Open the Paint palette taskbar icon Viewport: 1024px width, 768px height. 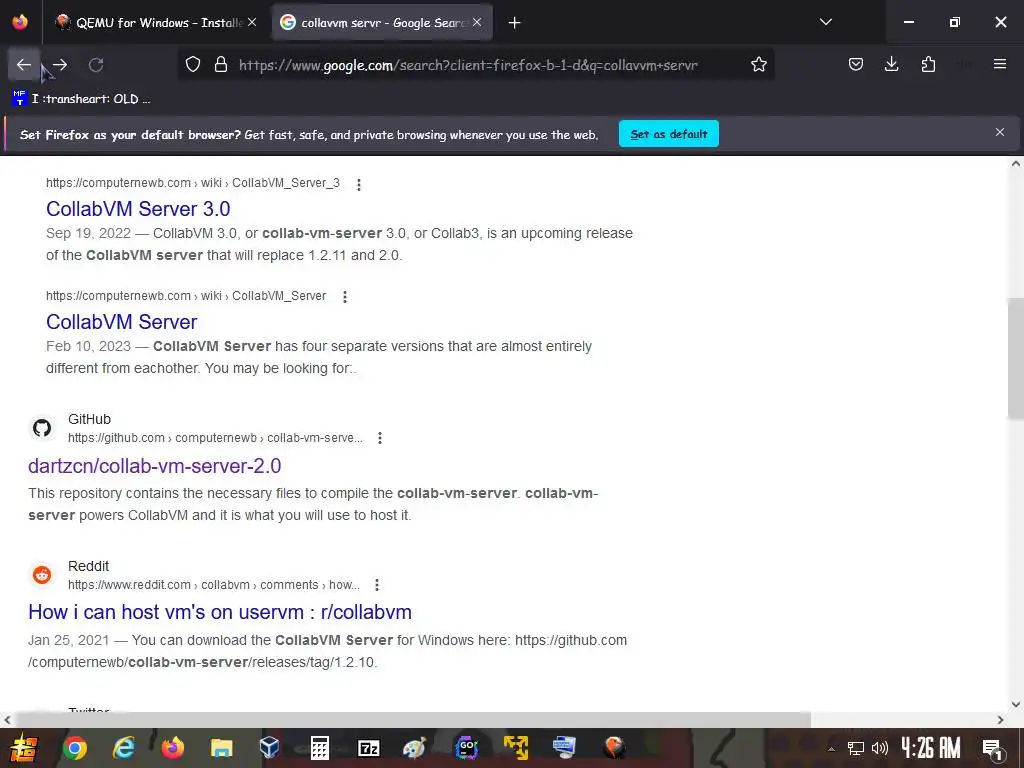tap(414, 748)
